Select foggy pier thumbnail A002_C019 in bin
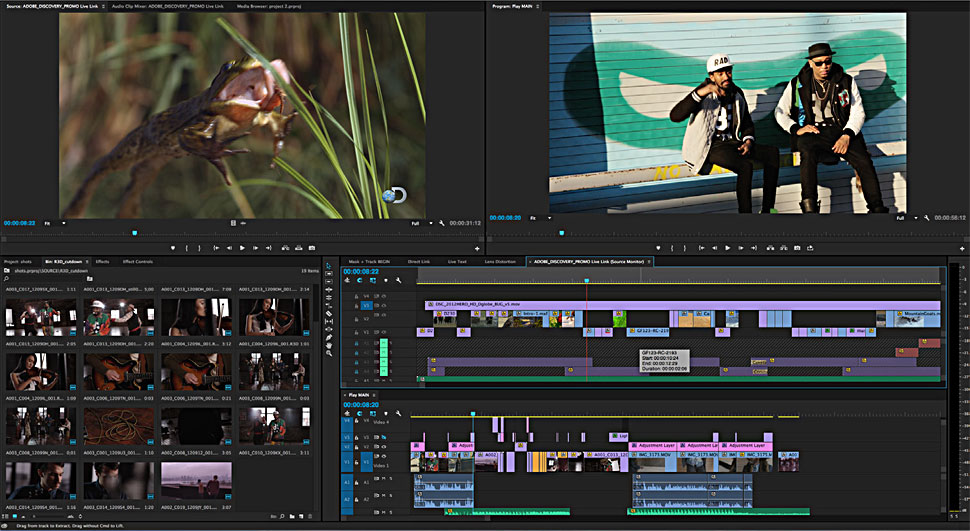Viewport: 970px width, 531px height. click(197, 480)
